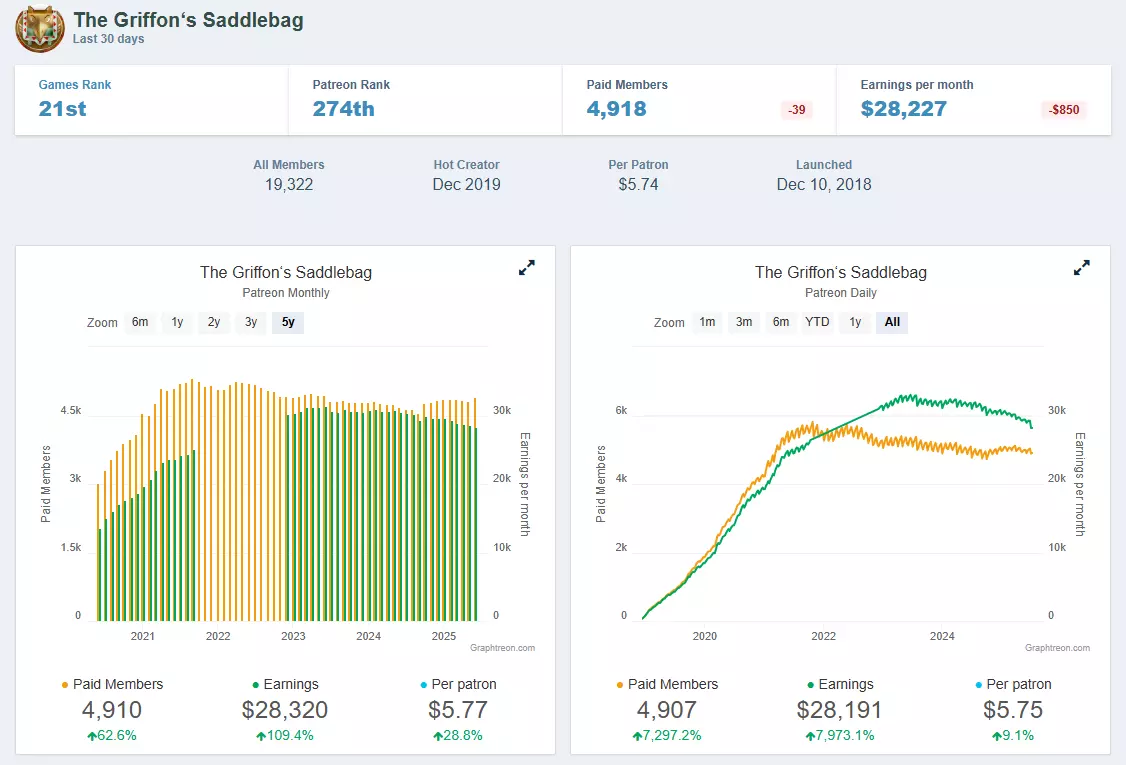The width and height of the screenshot is (1126, 765).
Task: Open Graphtreon.com credit under monthly chart
Action: pos(503,648)
